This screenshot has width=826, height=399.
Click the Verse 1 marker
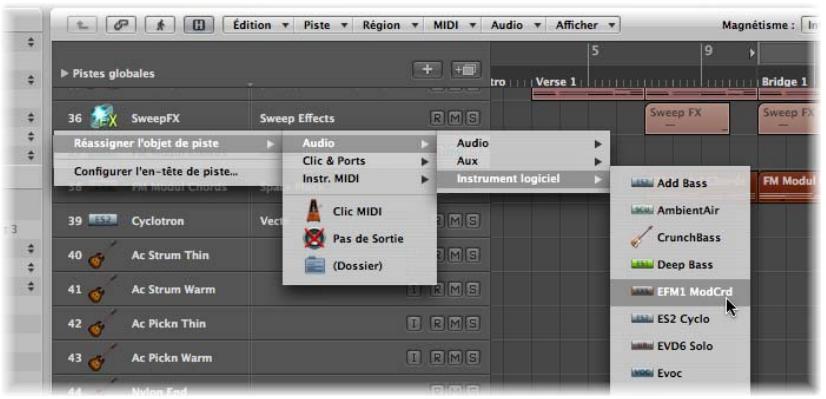point(556,82)
